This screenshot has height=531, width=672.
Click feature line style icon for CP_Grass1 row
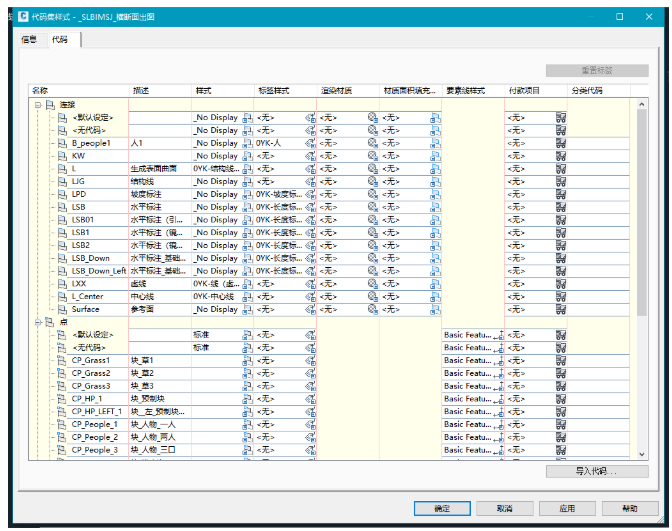point(499,360)
